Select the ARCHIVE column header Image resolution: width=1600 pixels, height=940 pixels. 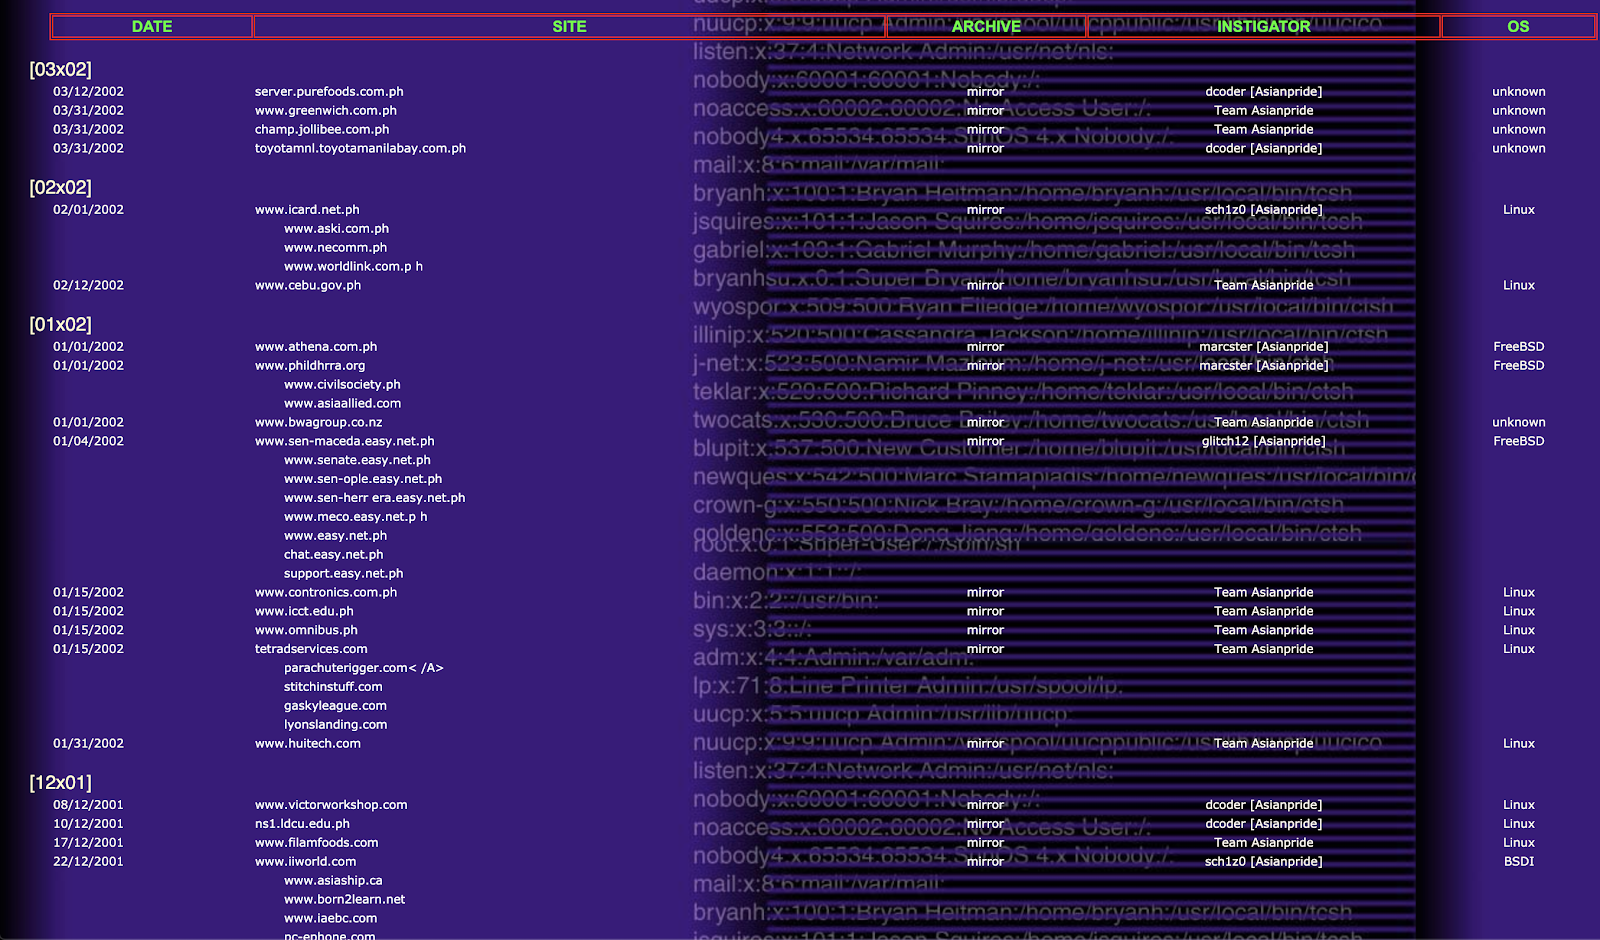987,27
